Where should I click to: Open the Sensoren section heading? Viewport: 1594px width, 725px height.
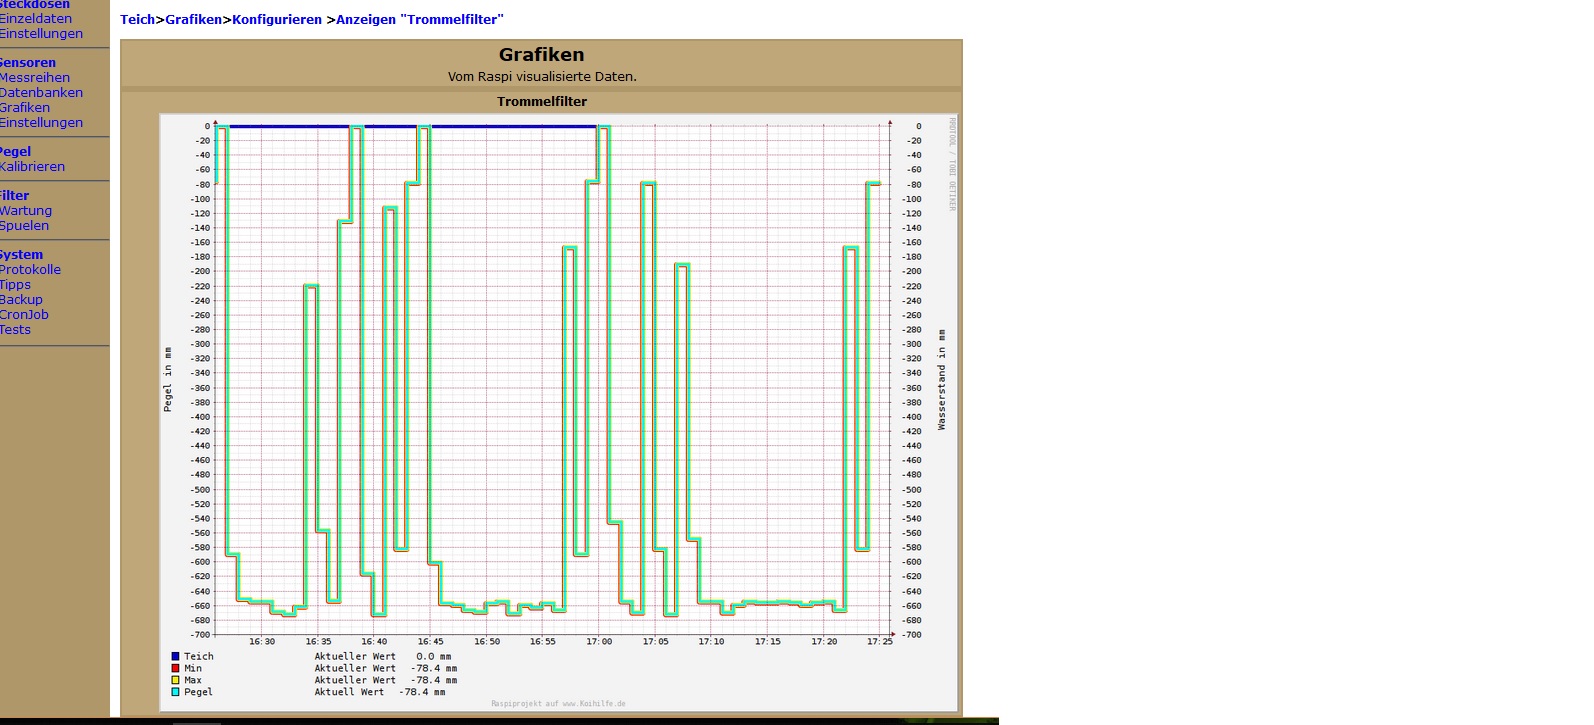point(28,63)
